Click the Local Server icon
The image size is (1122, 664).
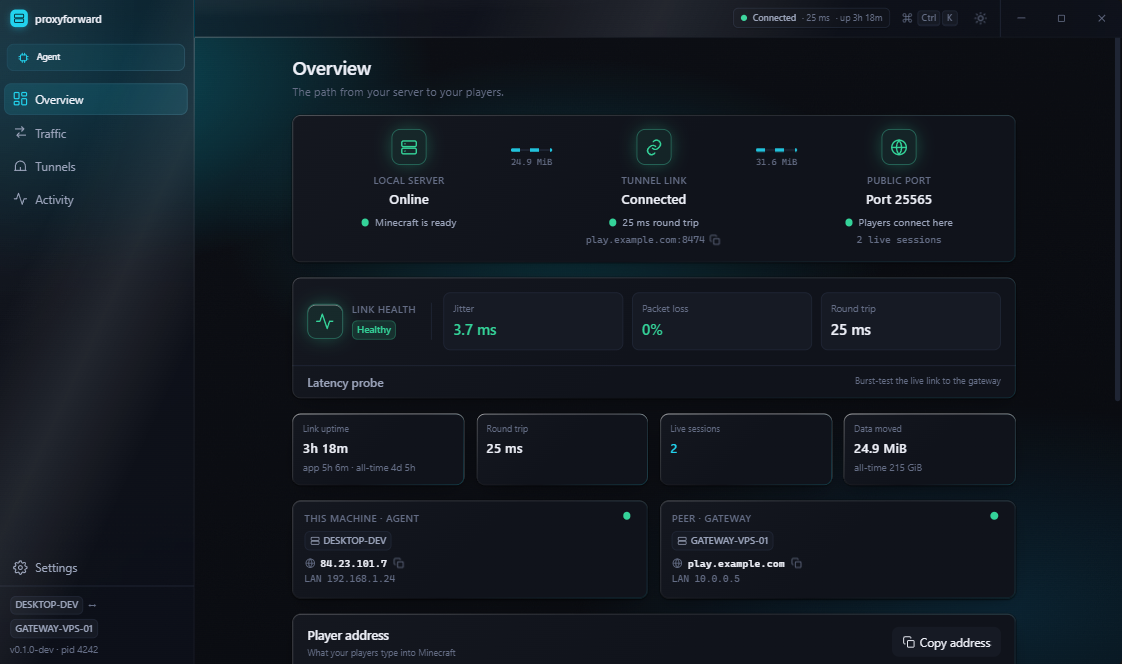tap(409, 147)
